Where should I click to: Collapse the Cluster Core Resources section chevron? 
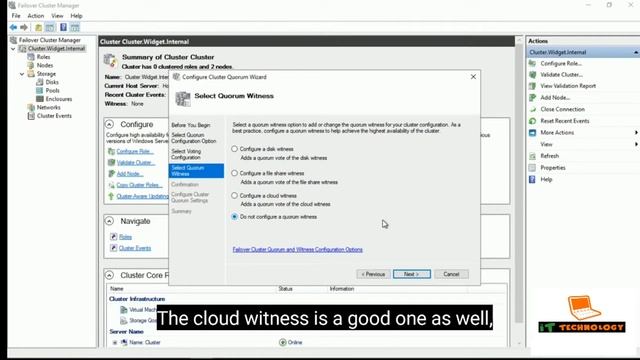coord(109,275)
